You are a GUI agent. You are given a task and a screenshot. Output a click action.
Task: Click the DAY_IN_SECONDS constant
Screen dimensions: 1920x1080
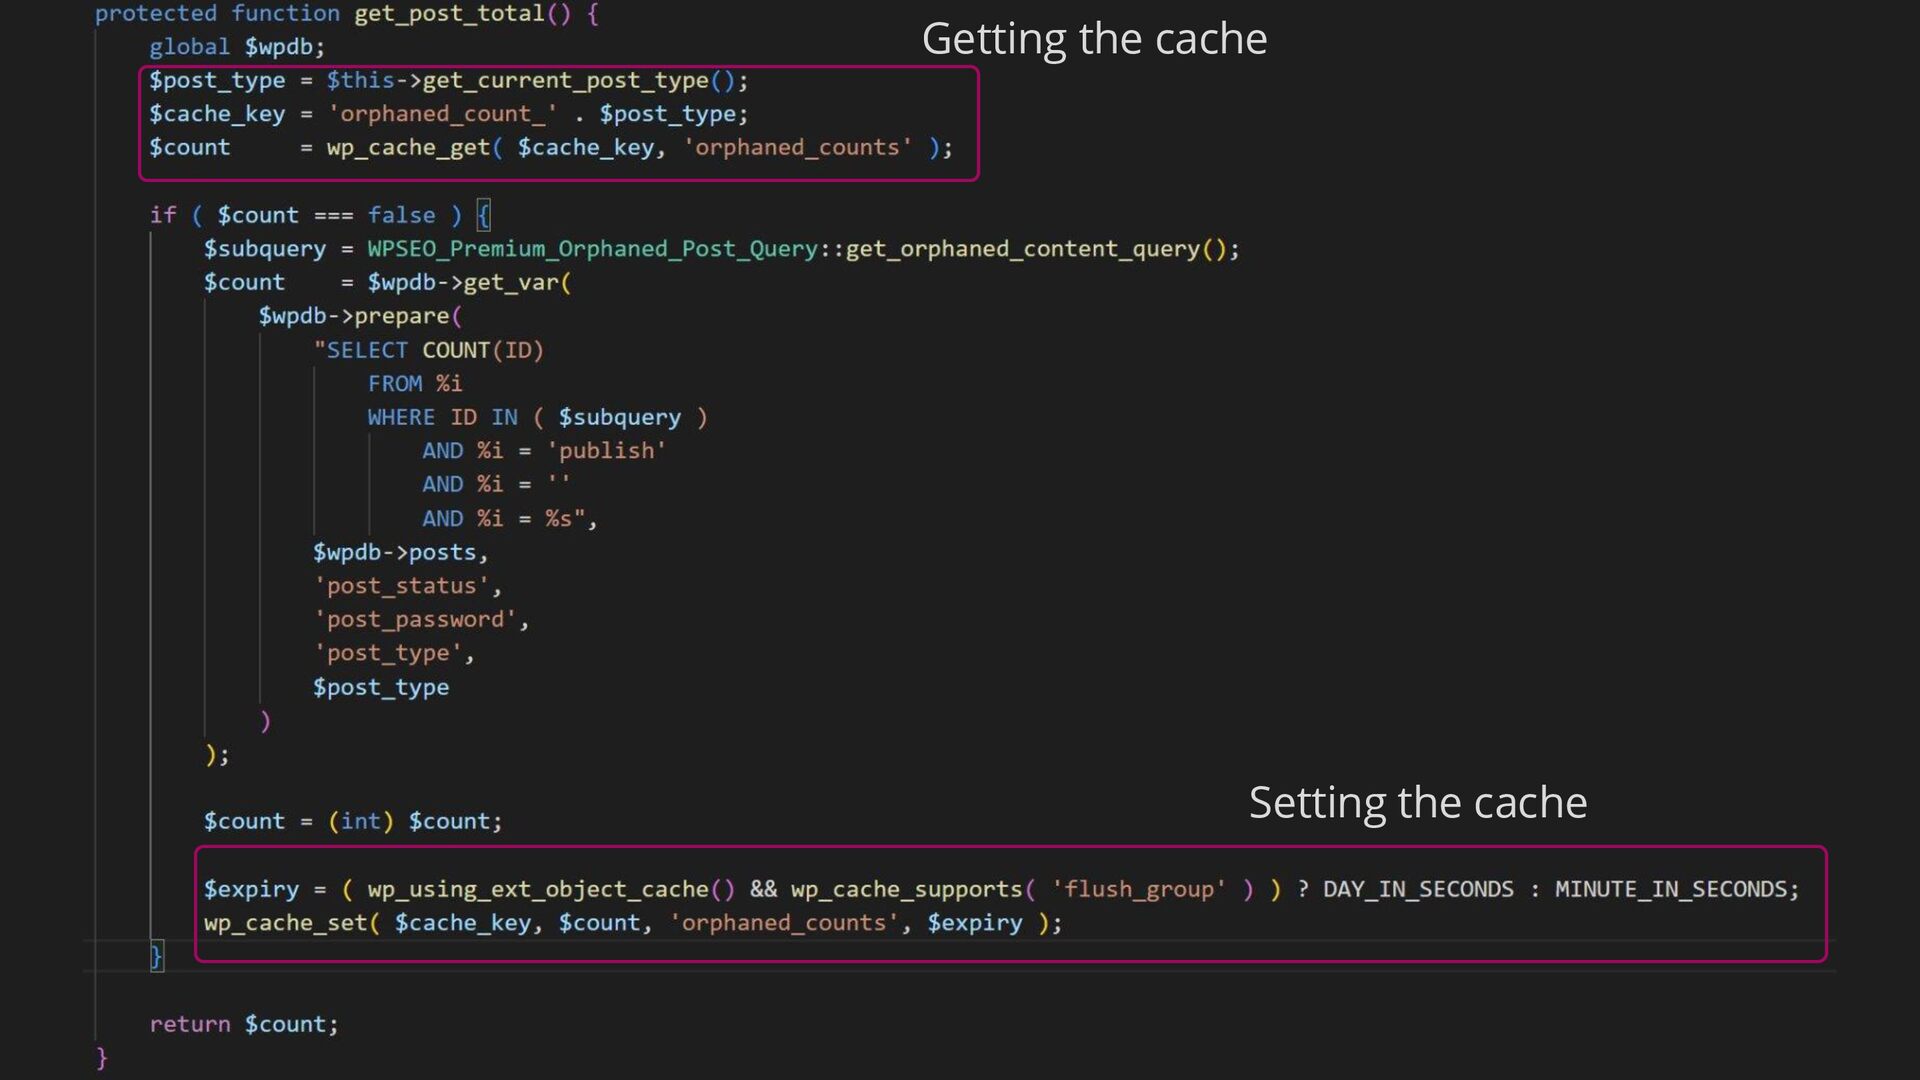[1418, 889]
